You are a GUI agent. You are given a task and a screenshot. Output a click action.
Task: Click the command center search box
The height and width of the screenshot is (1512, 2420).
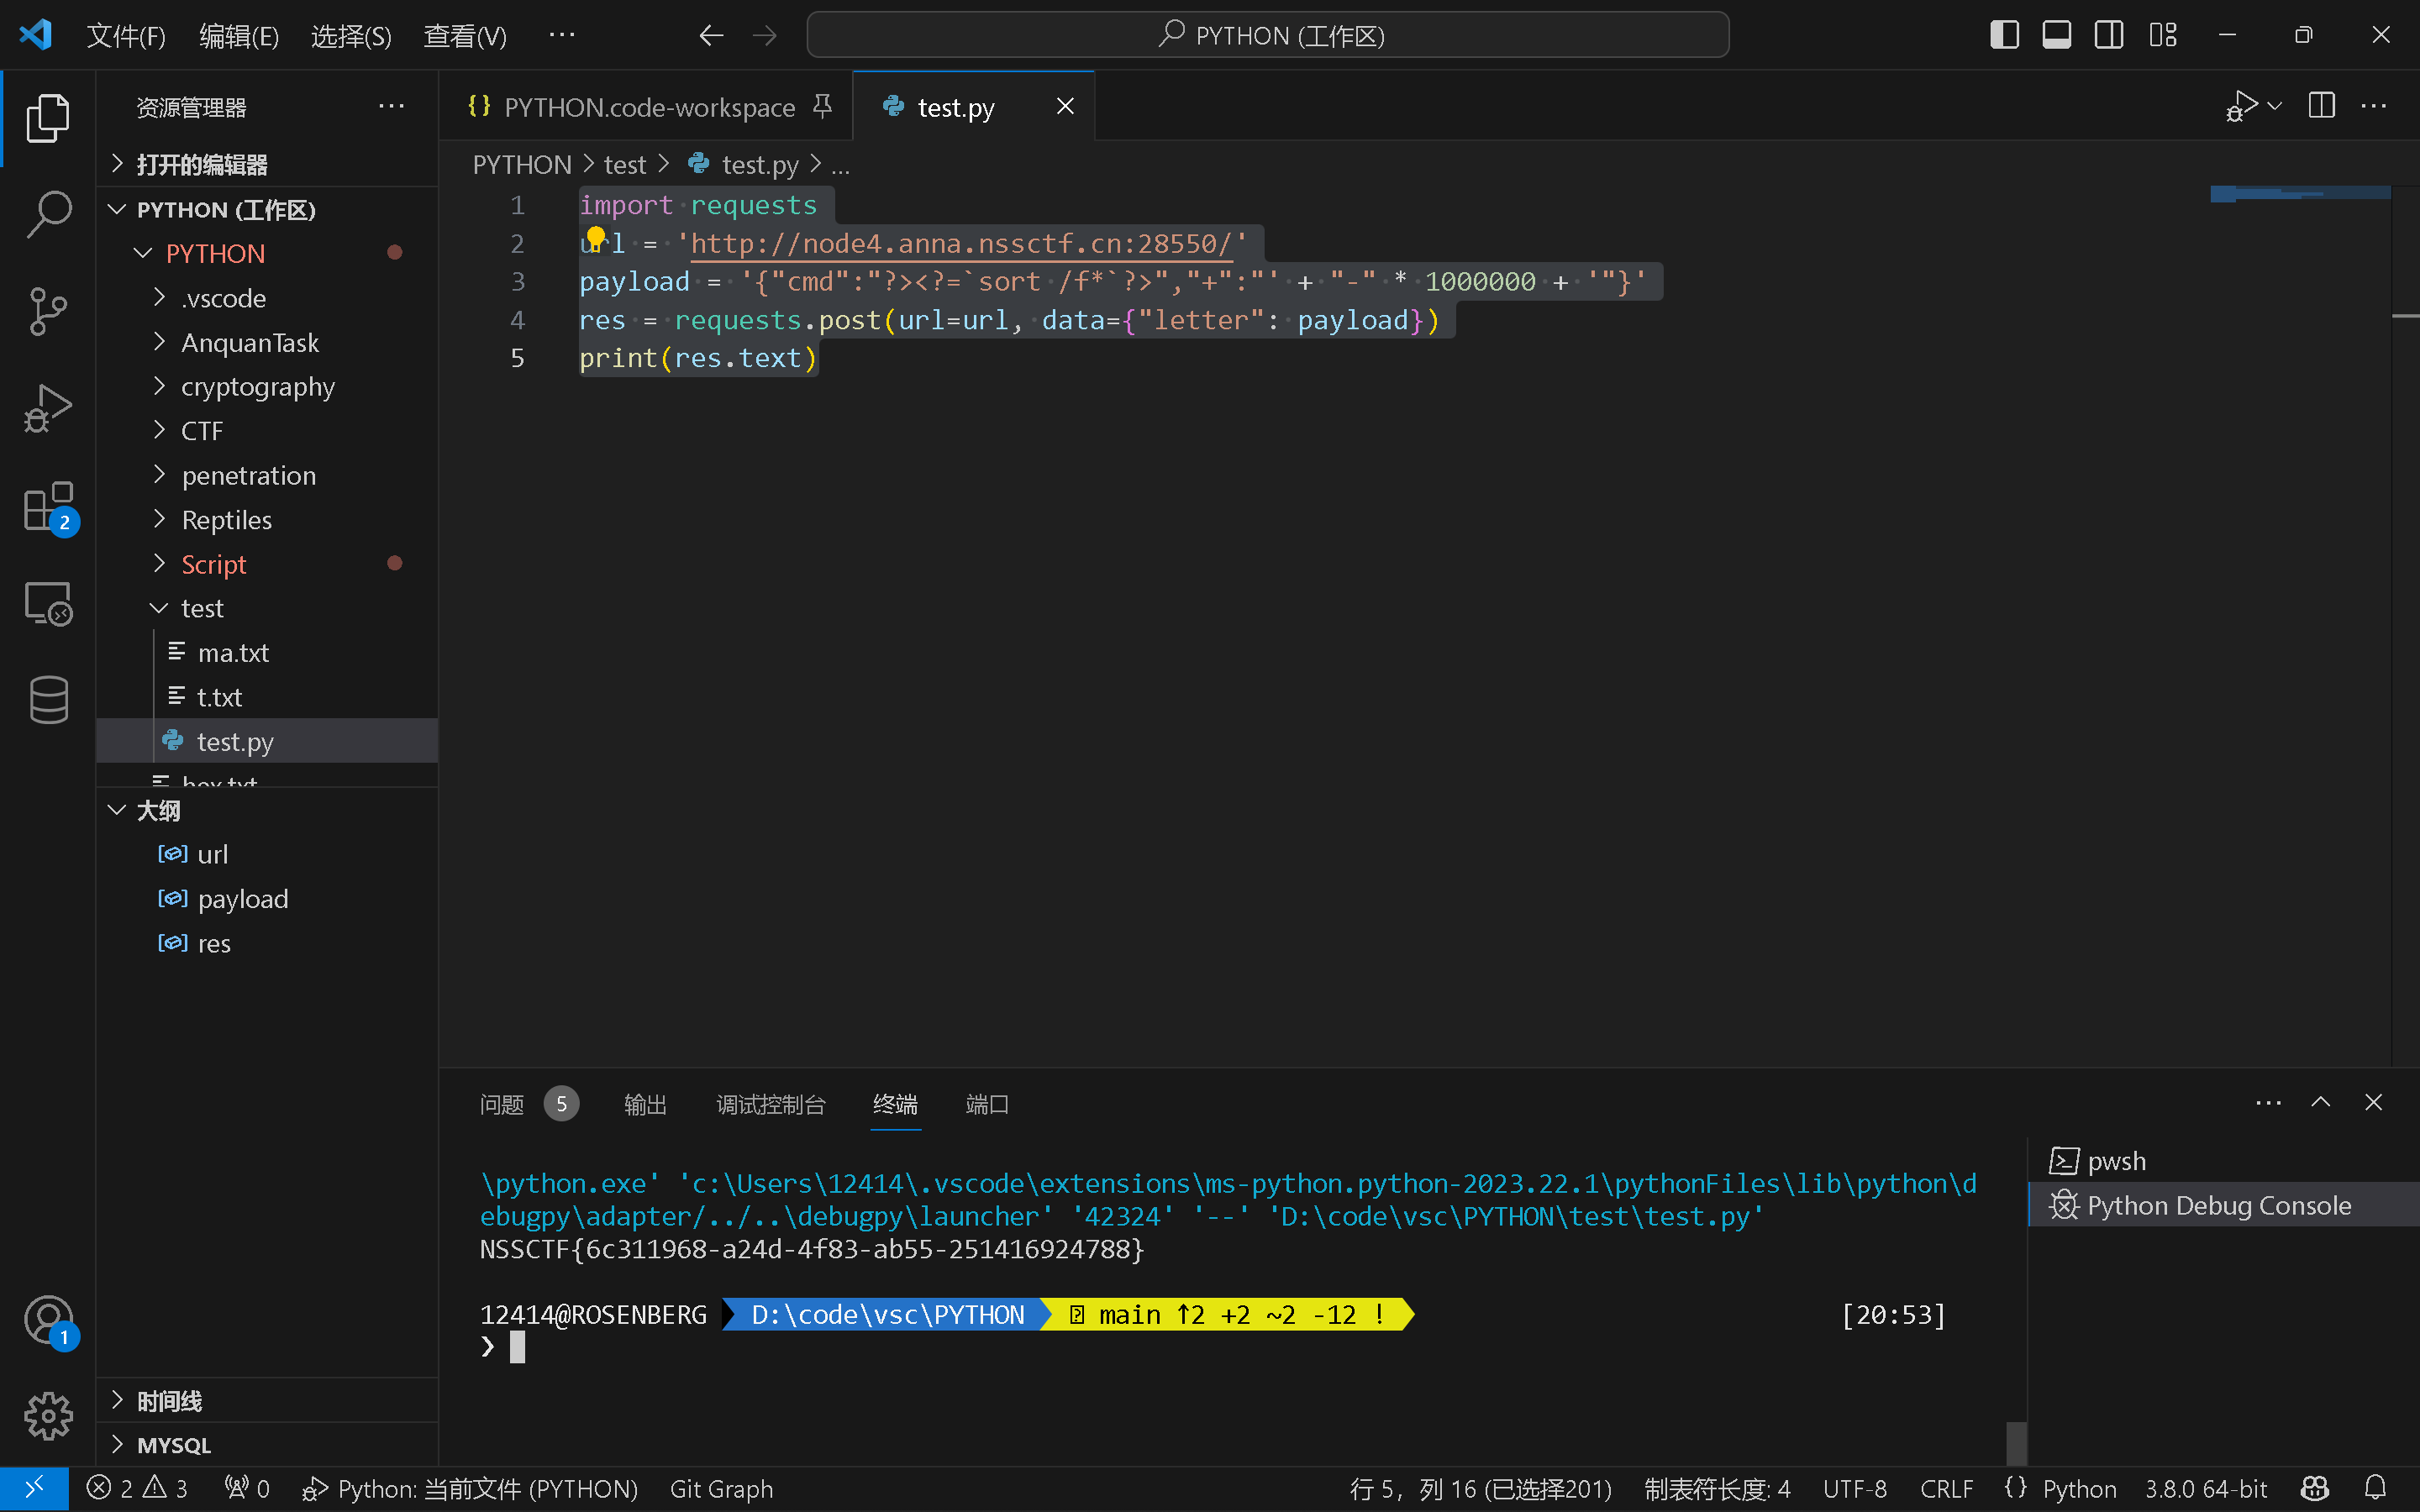[1267, 36]
